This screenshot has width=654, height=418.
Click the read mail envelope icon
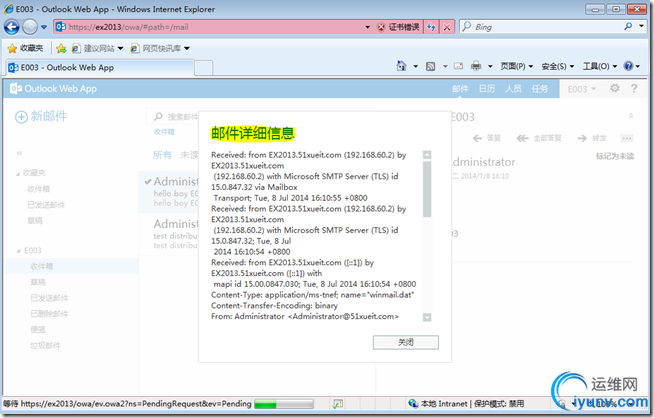point(458,66)
